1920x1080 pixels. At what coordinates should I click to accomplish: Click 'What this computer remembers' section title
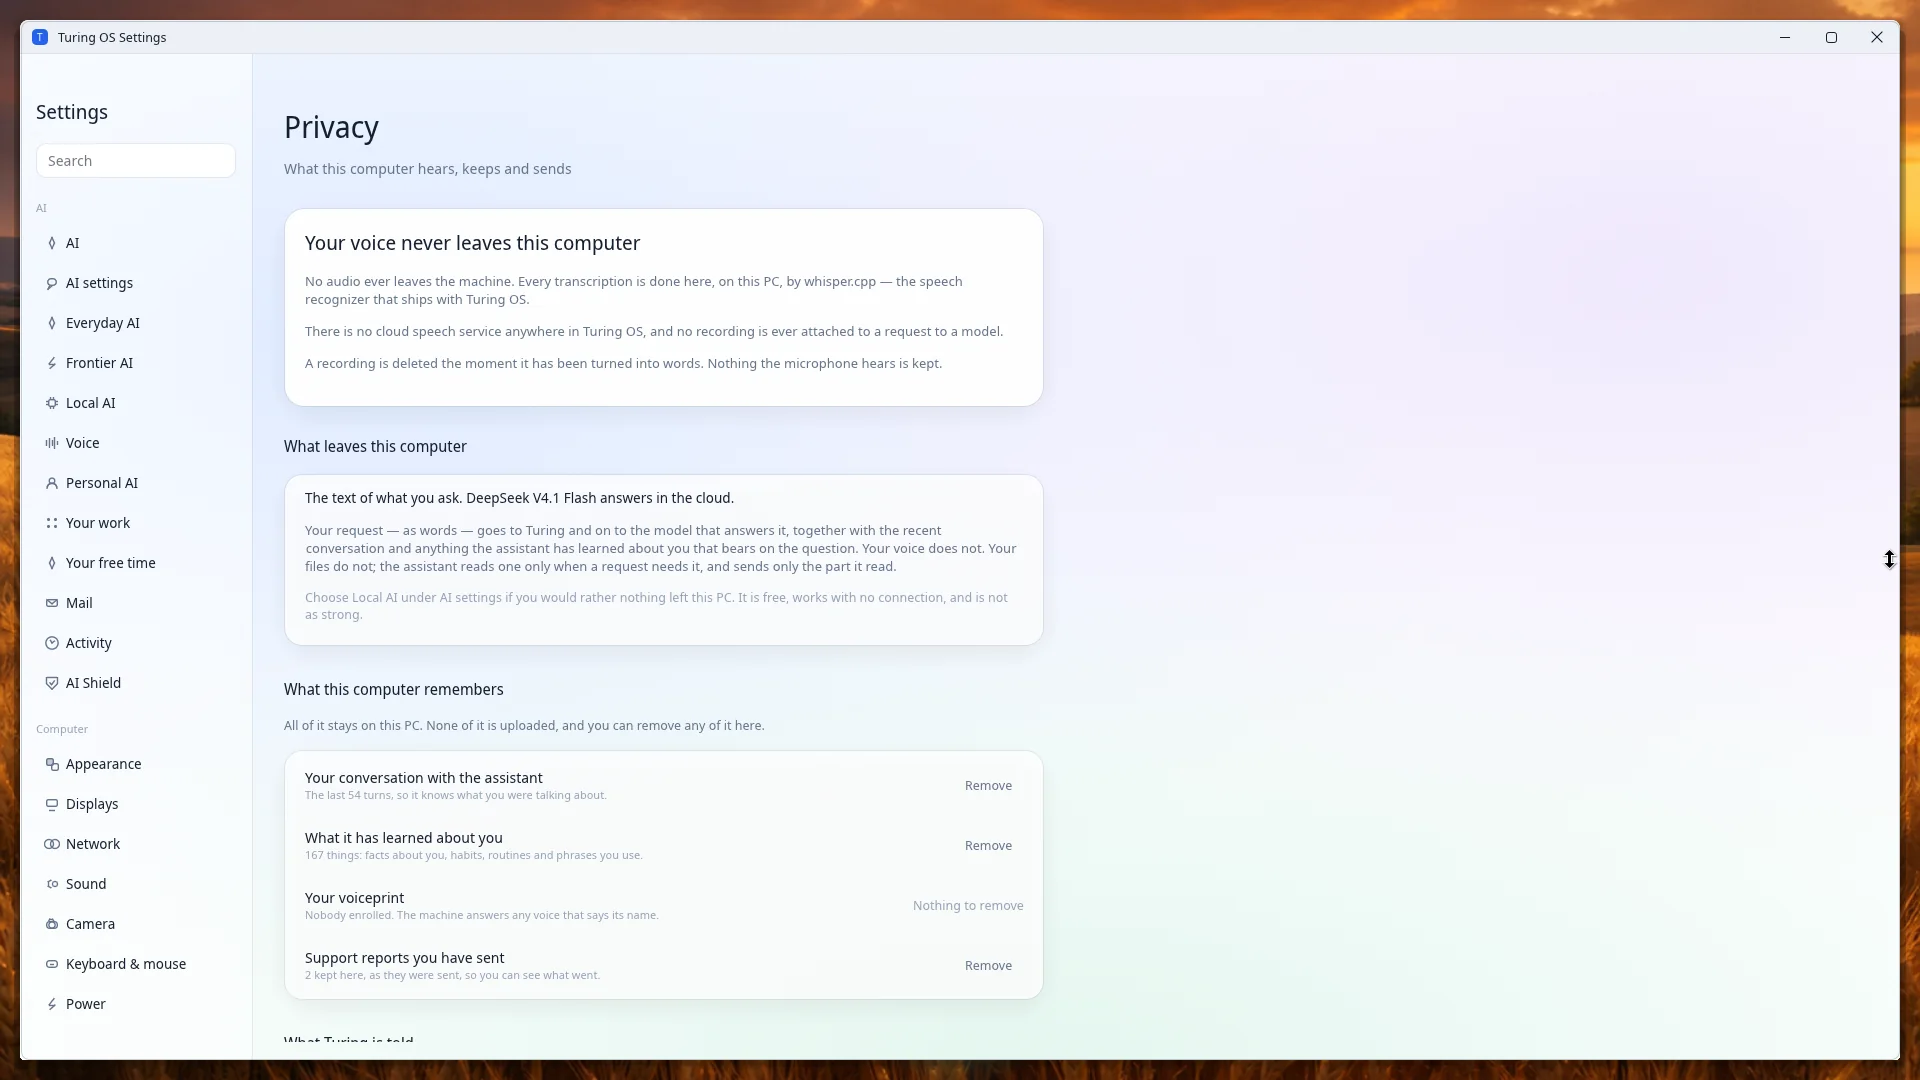tap(394, 690)
